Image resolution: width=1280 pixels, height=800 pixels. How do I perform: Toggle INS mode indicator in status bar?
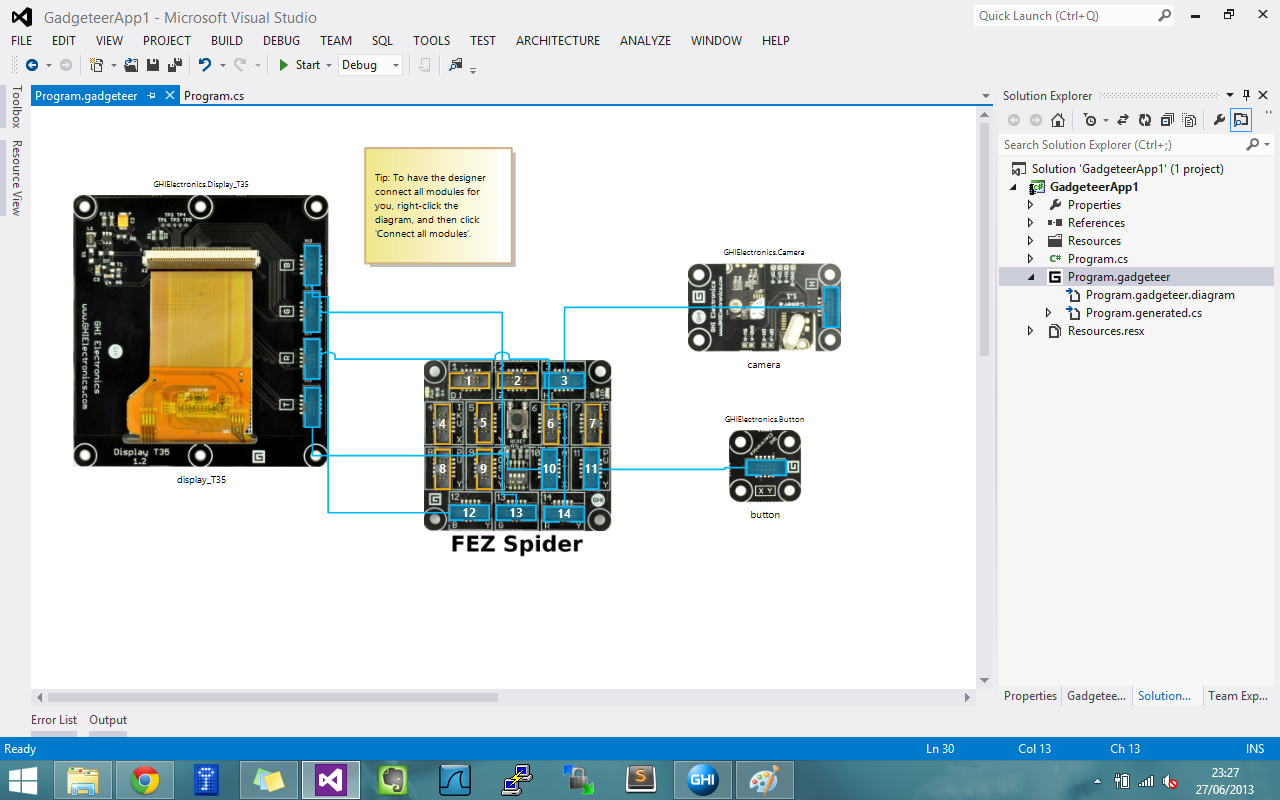click(x=1254, y=748)
